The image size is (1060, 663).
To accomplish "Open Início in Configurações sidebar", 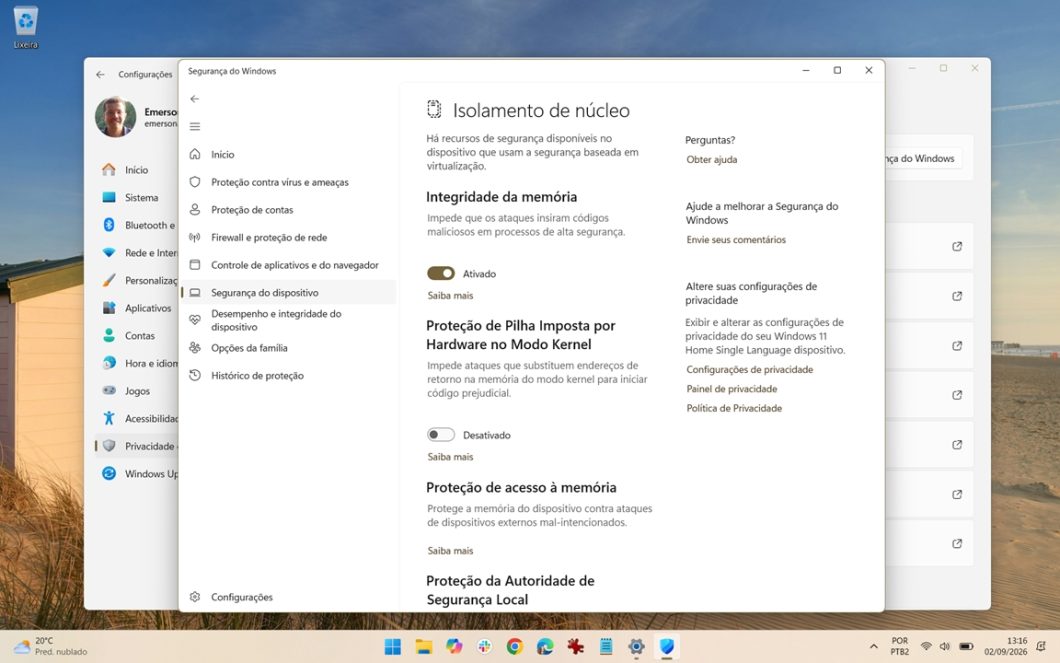I will (136, 170).
